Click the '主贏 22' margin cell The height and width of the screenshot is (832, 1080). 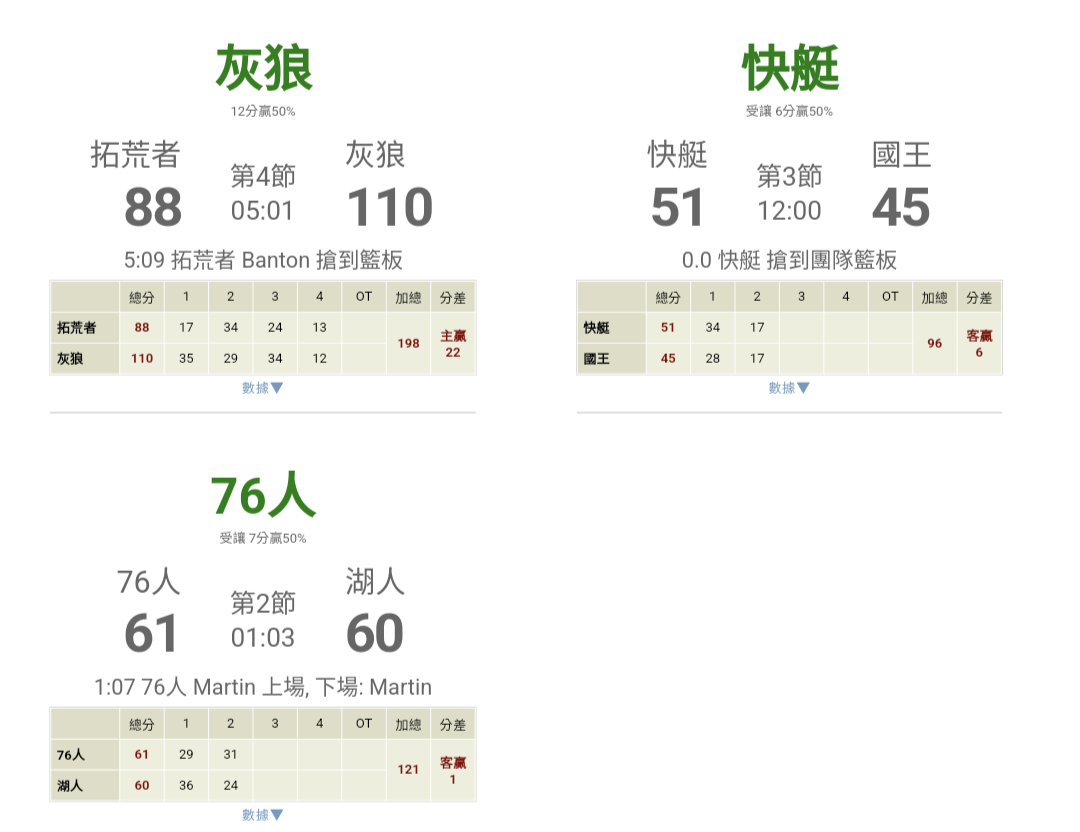(x=453, y=344)
